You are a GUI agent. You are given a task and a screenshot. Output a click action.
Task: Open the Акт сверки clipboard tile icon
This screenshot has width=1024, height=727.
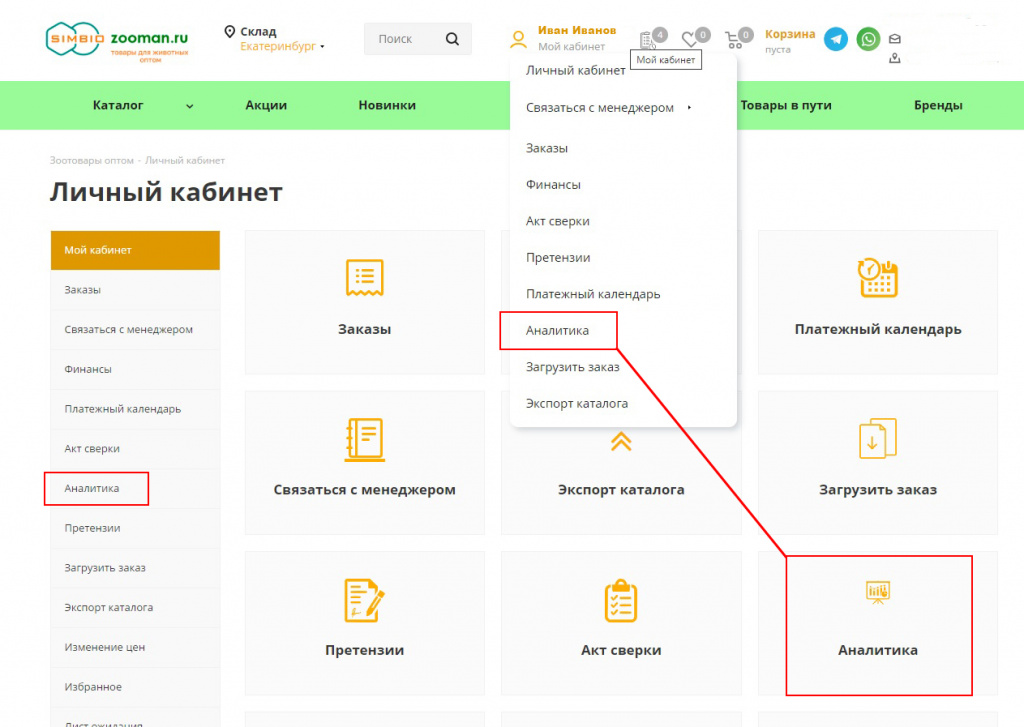621,599
